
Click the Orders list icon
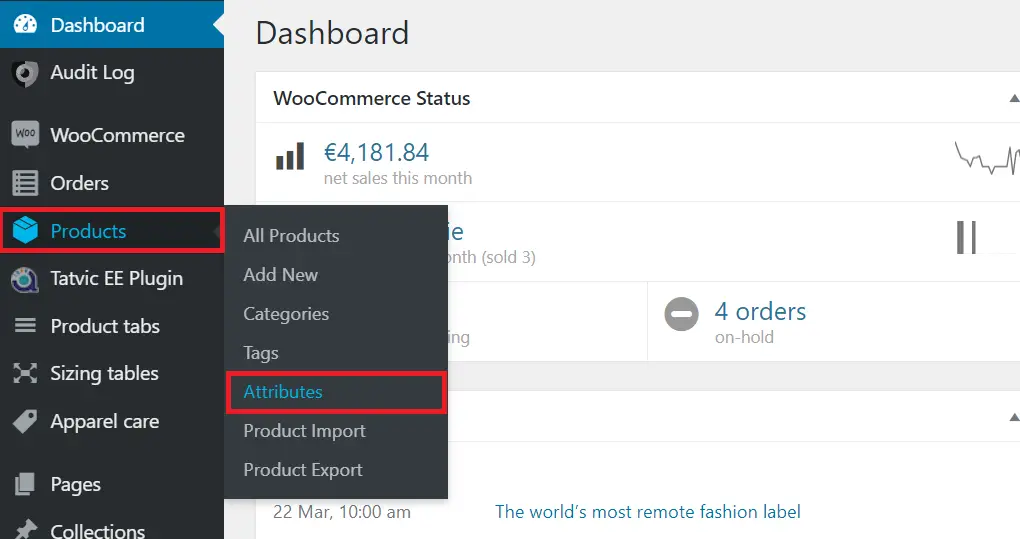point(25,183)
